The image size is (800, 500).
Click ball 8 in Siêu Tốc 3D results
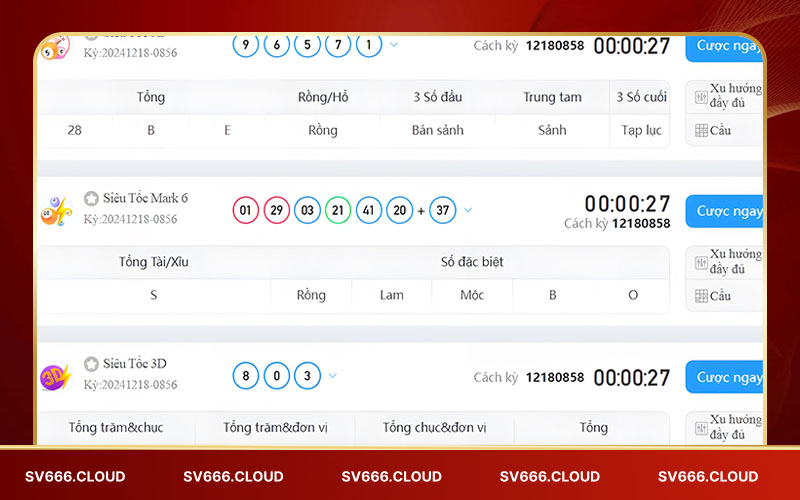[246, 376]
